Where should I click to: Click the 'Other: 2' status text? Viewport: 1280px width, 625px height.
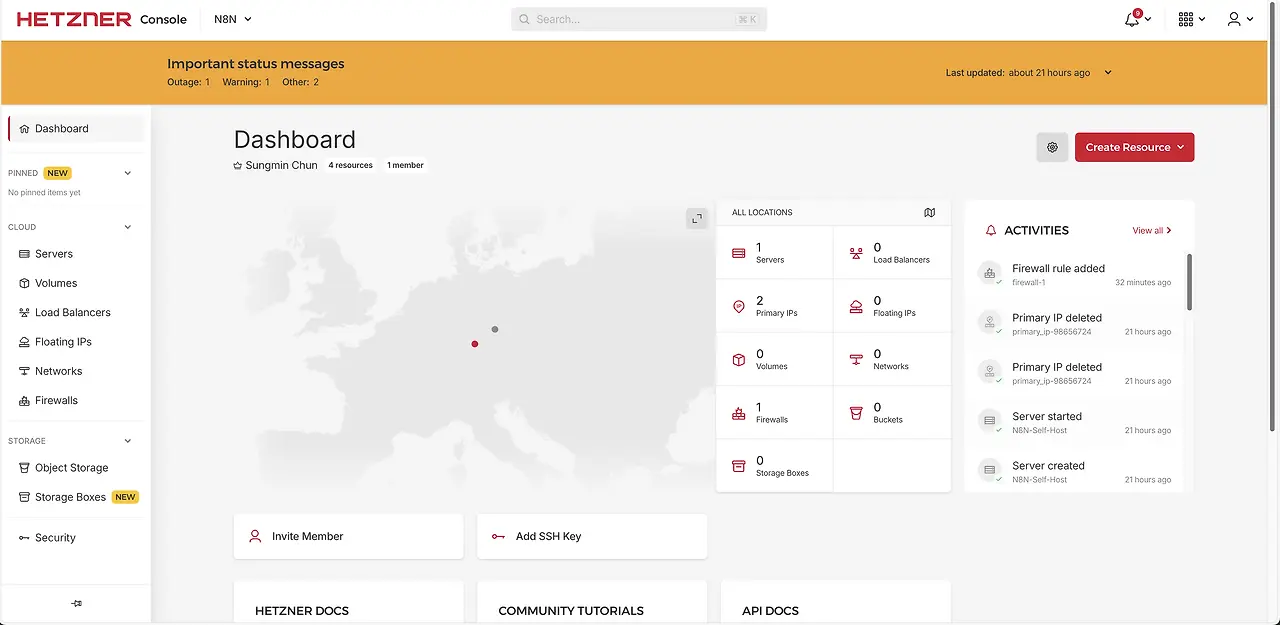pyautogui.click(x=300, y=82)
